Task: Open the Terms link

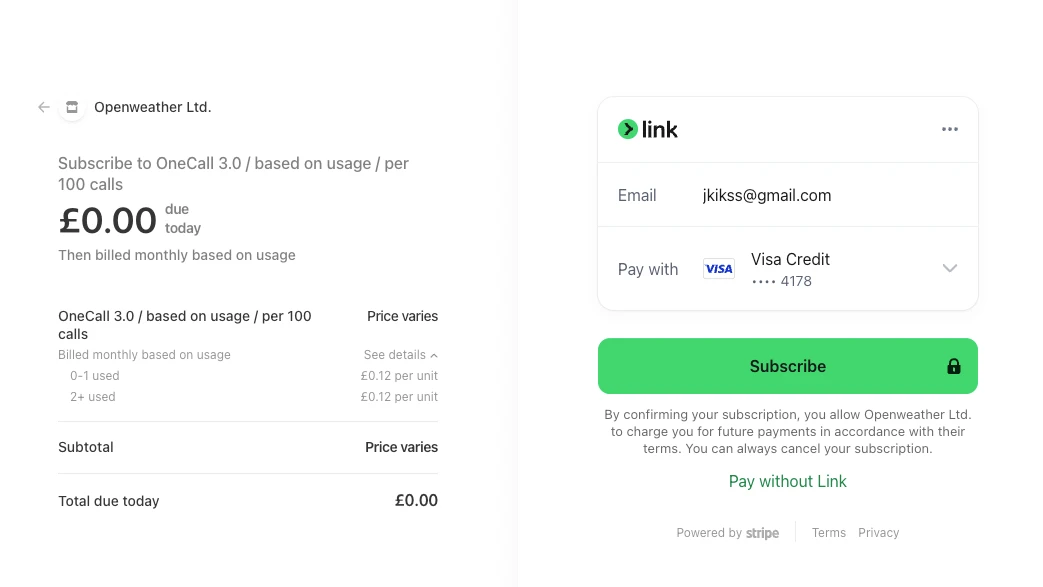Action: [828, 533]
